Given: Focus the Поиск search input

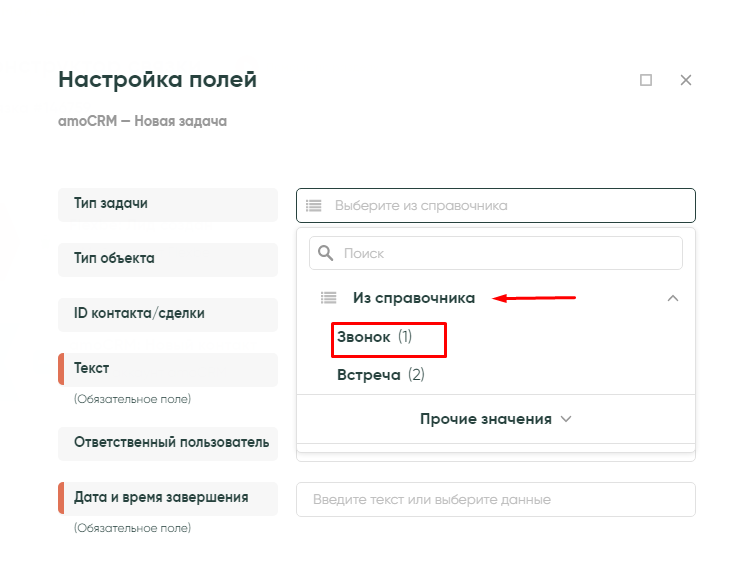Looking at the screenshot, I should [x=505, y=253].
